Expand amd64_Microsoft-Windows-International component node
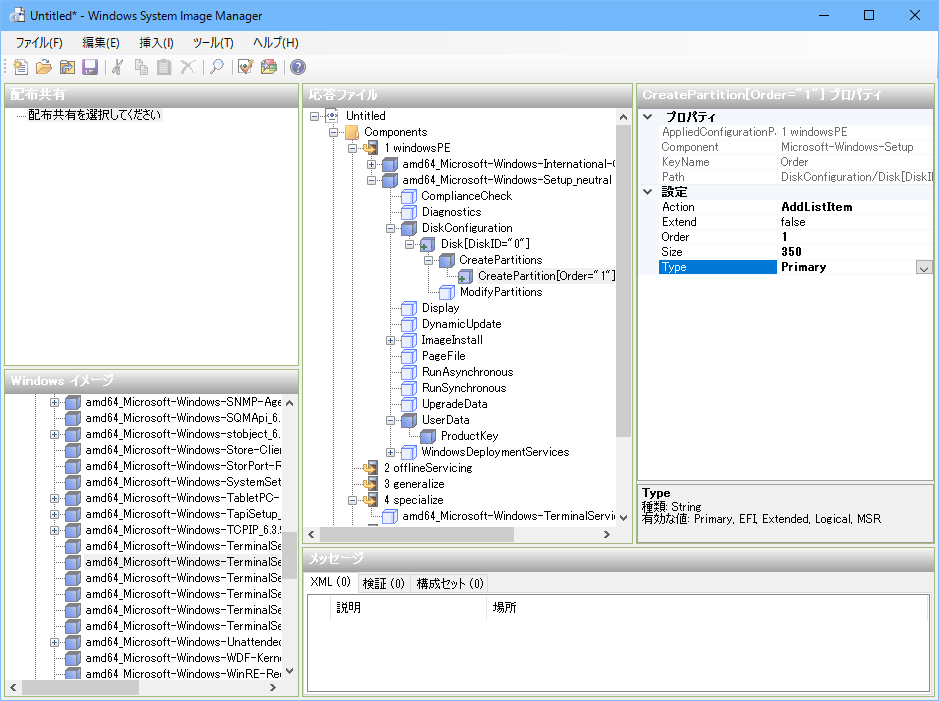This screenshot has width=939, height=701. (371, 164)
